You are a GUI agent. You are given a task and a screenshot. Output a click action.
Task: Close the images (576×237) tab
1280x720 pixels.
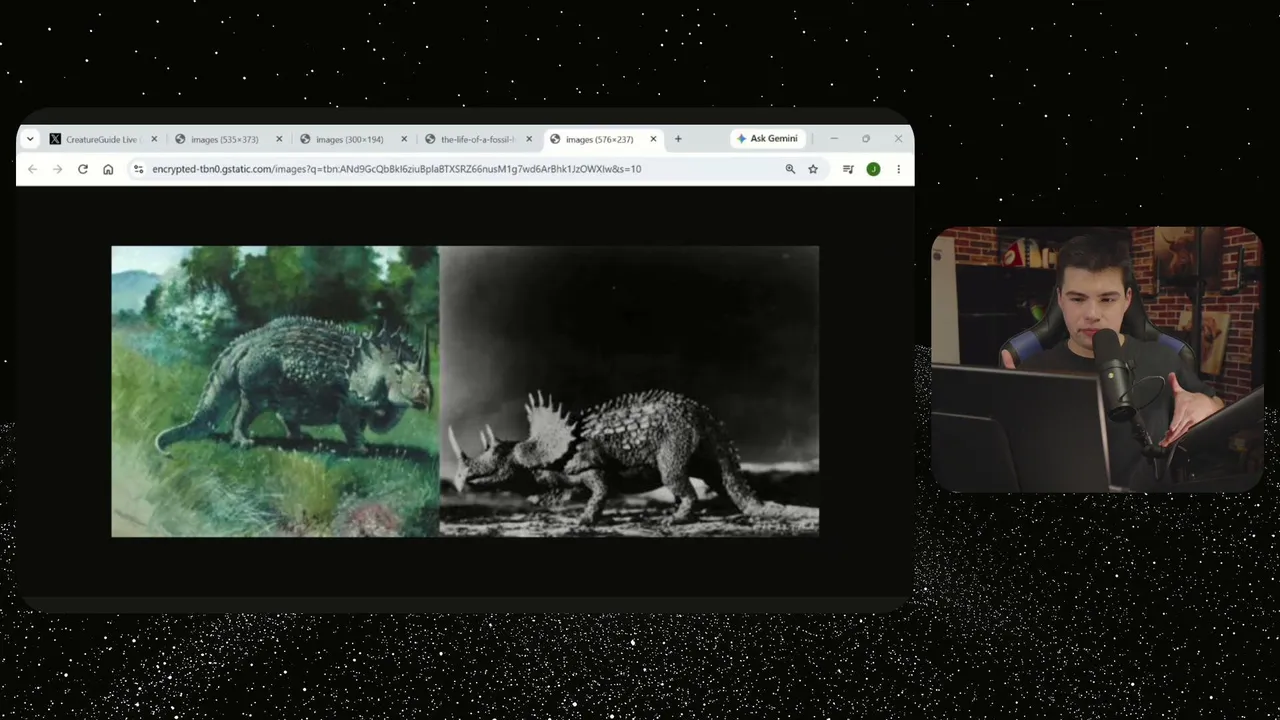tap(654, 139)
